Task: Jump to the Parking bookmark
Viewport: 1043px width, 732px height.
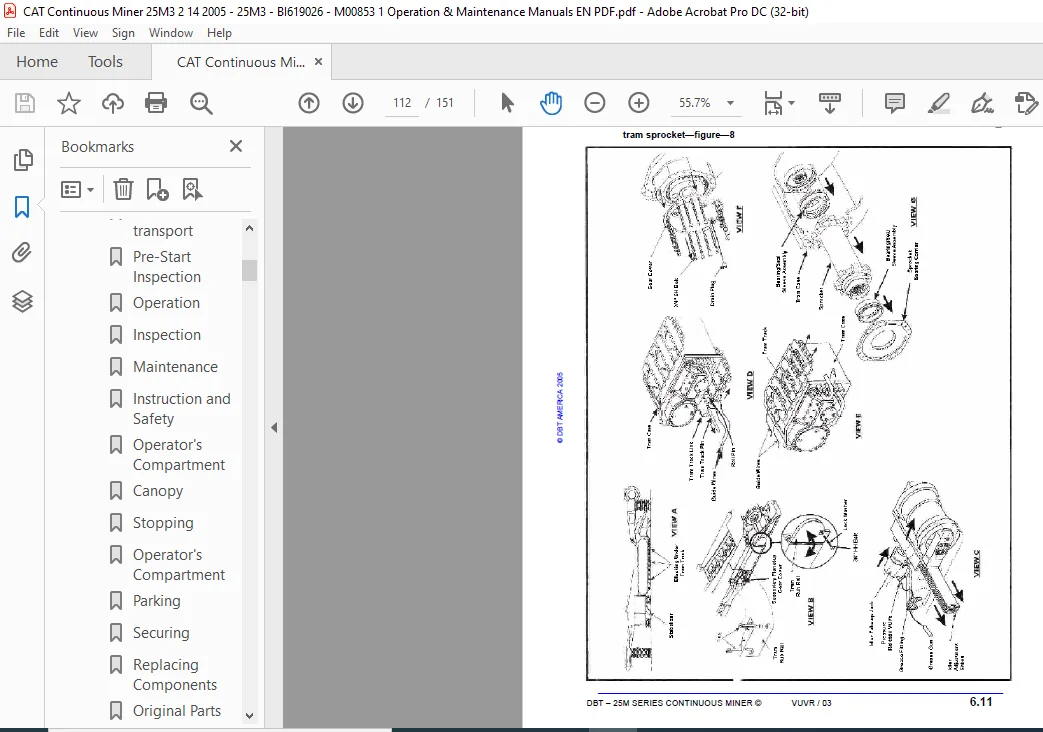Action: tap(156, 601)
